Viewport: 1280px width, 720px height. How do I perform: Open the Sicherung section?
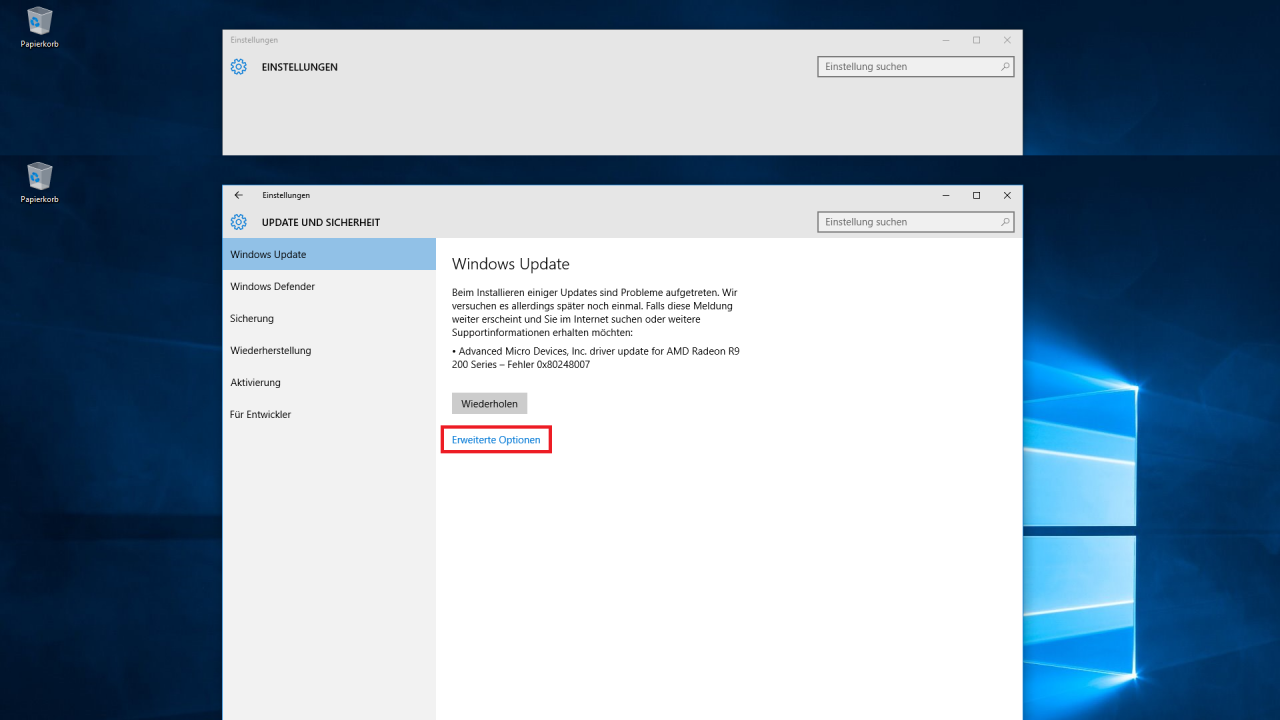pos(329,318)
